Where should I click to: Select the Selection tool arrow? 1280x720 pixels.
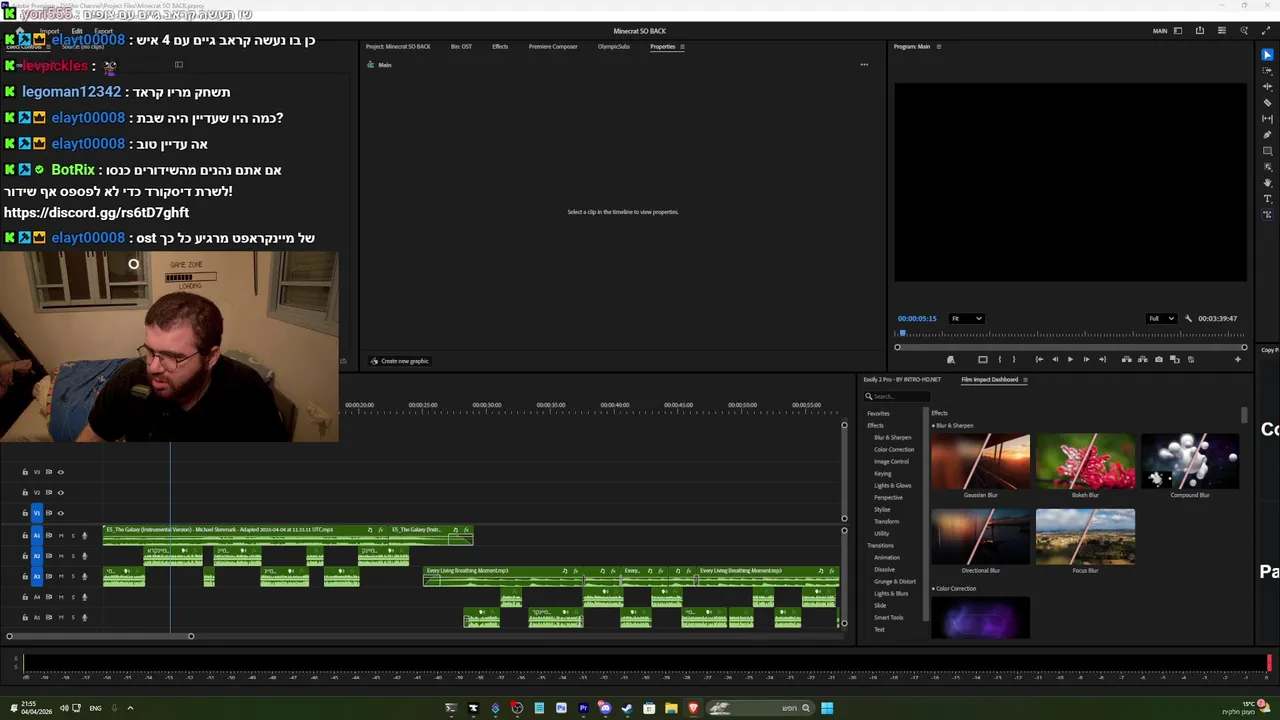(1268, 55)
